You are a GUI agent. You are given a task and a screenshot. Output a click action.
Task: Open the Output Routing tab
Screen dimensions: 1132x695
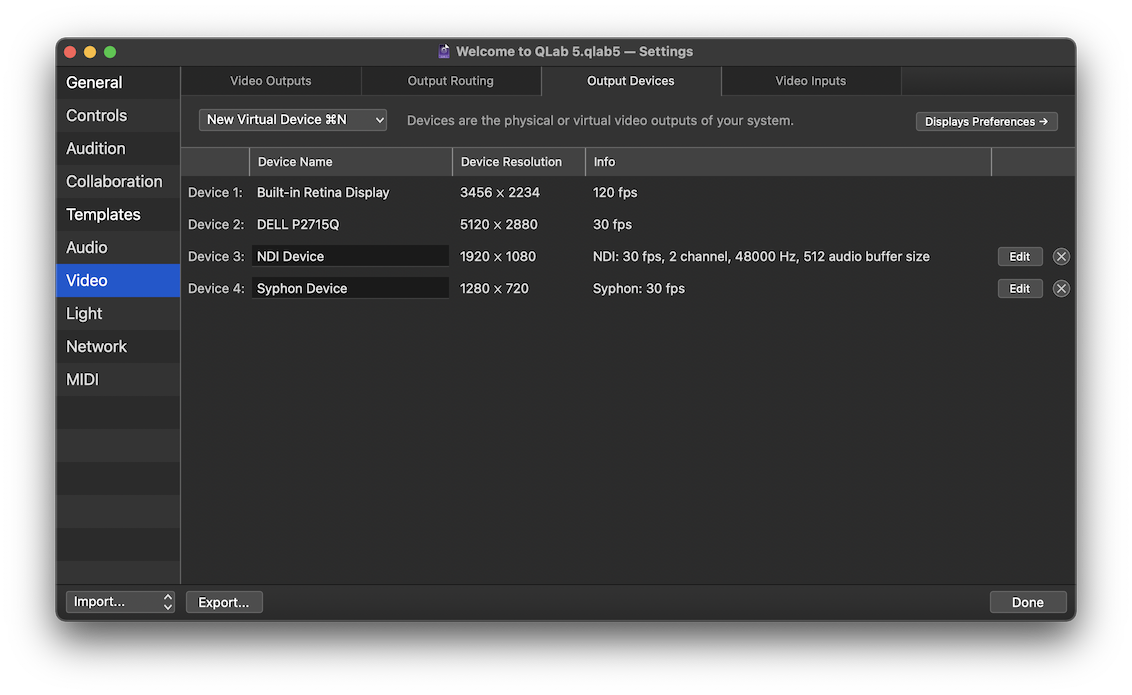click(x=451, y=81)
